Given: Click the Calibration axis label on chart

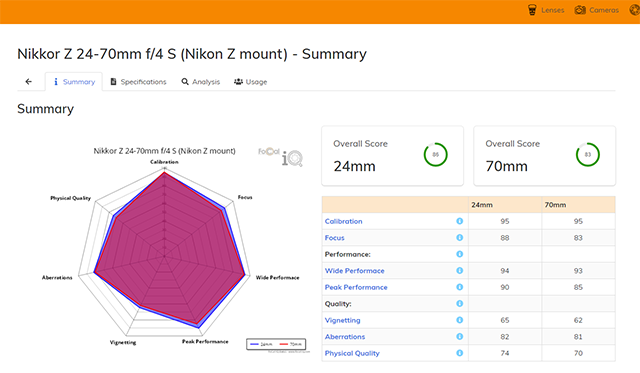Looking at the screenshot, I should pos(164,162).
